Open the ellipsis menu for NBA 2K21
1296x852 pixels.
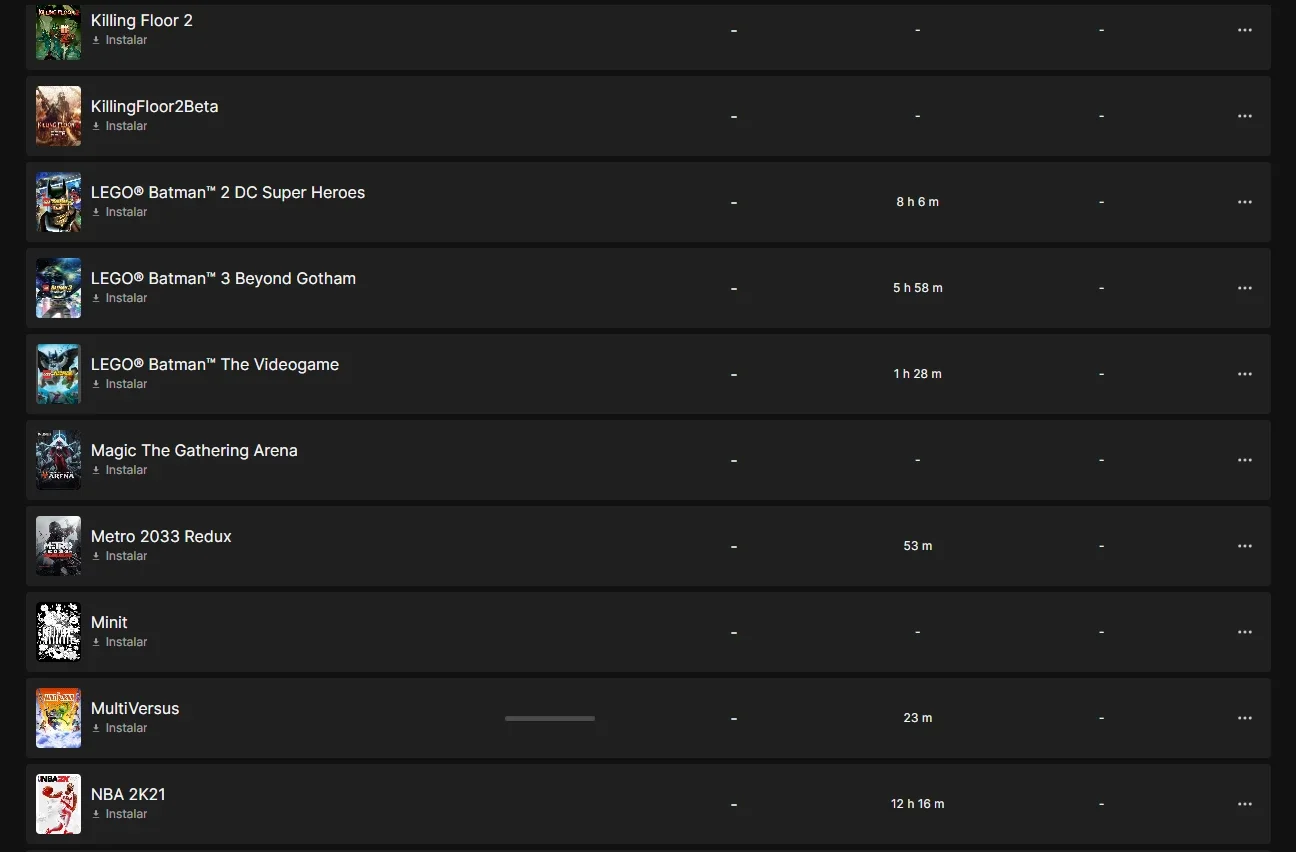1245,804
